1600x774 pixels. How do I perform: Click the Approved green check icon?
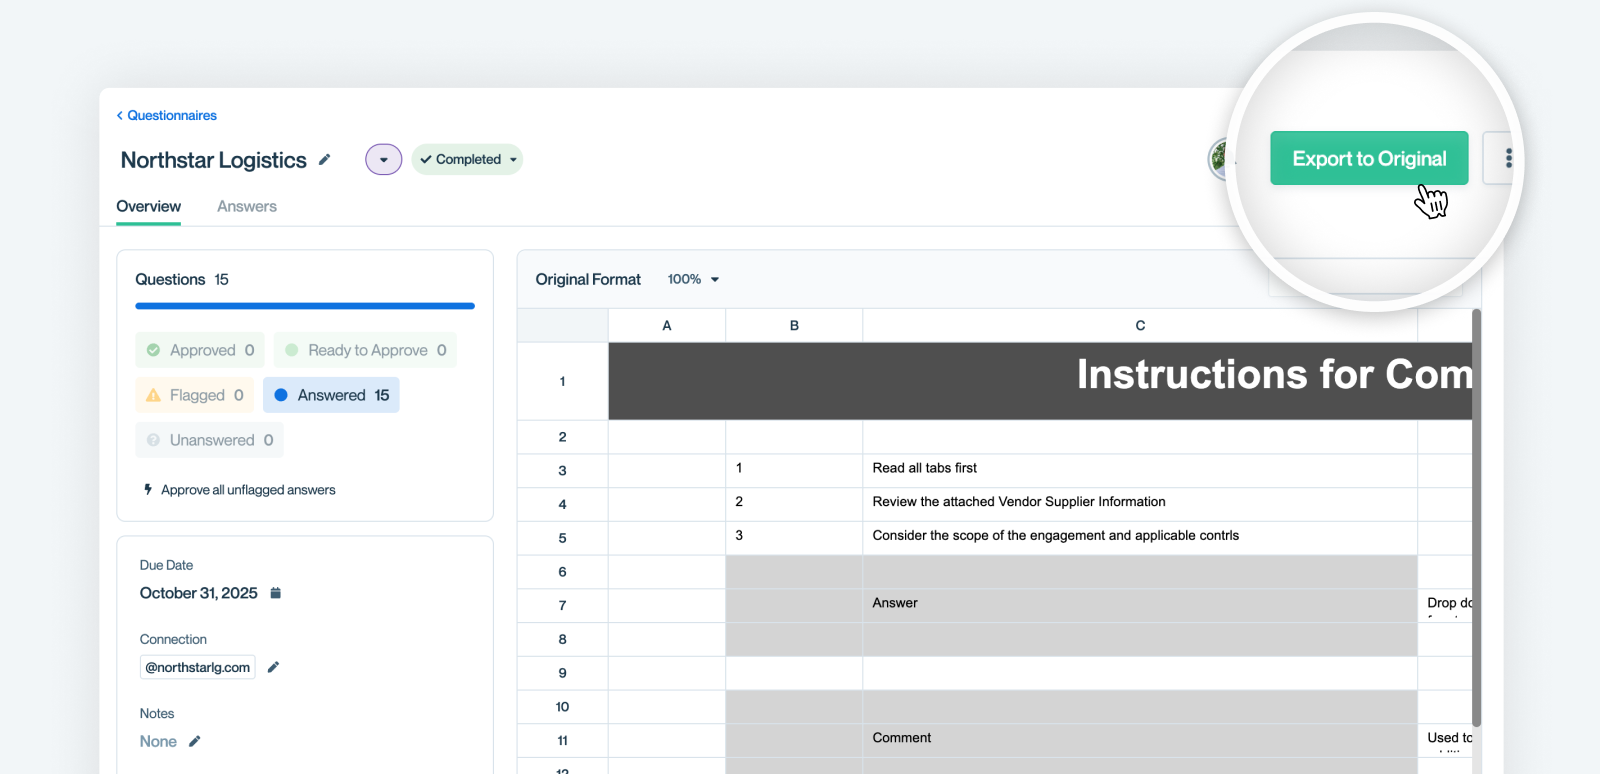pos(153,350)
